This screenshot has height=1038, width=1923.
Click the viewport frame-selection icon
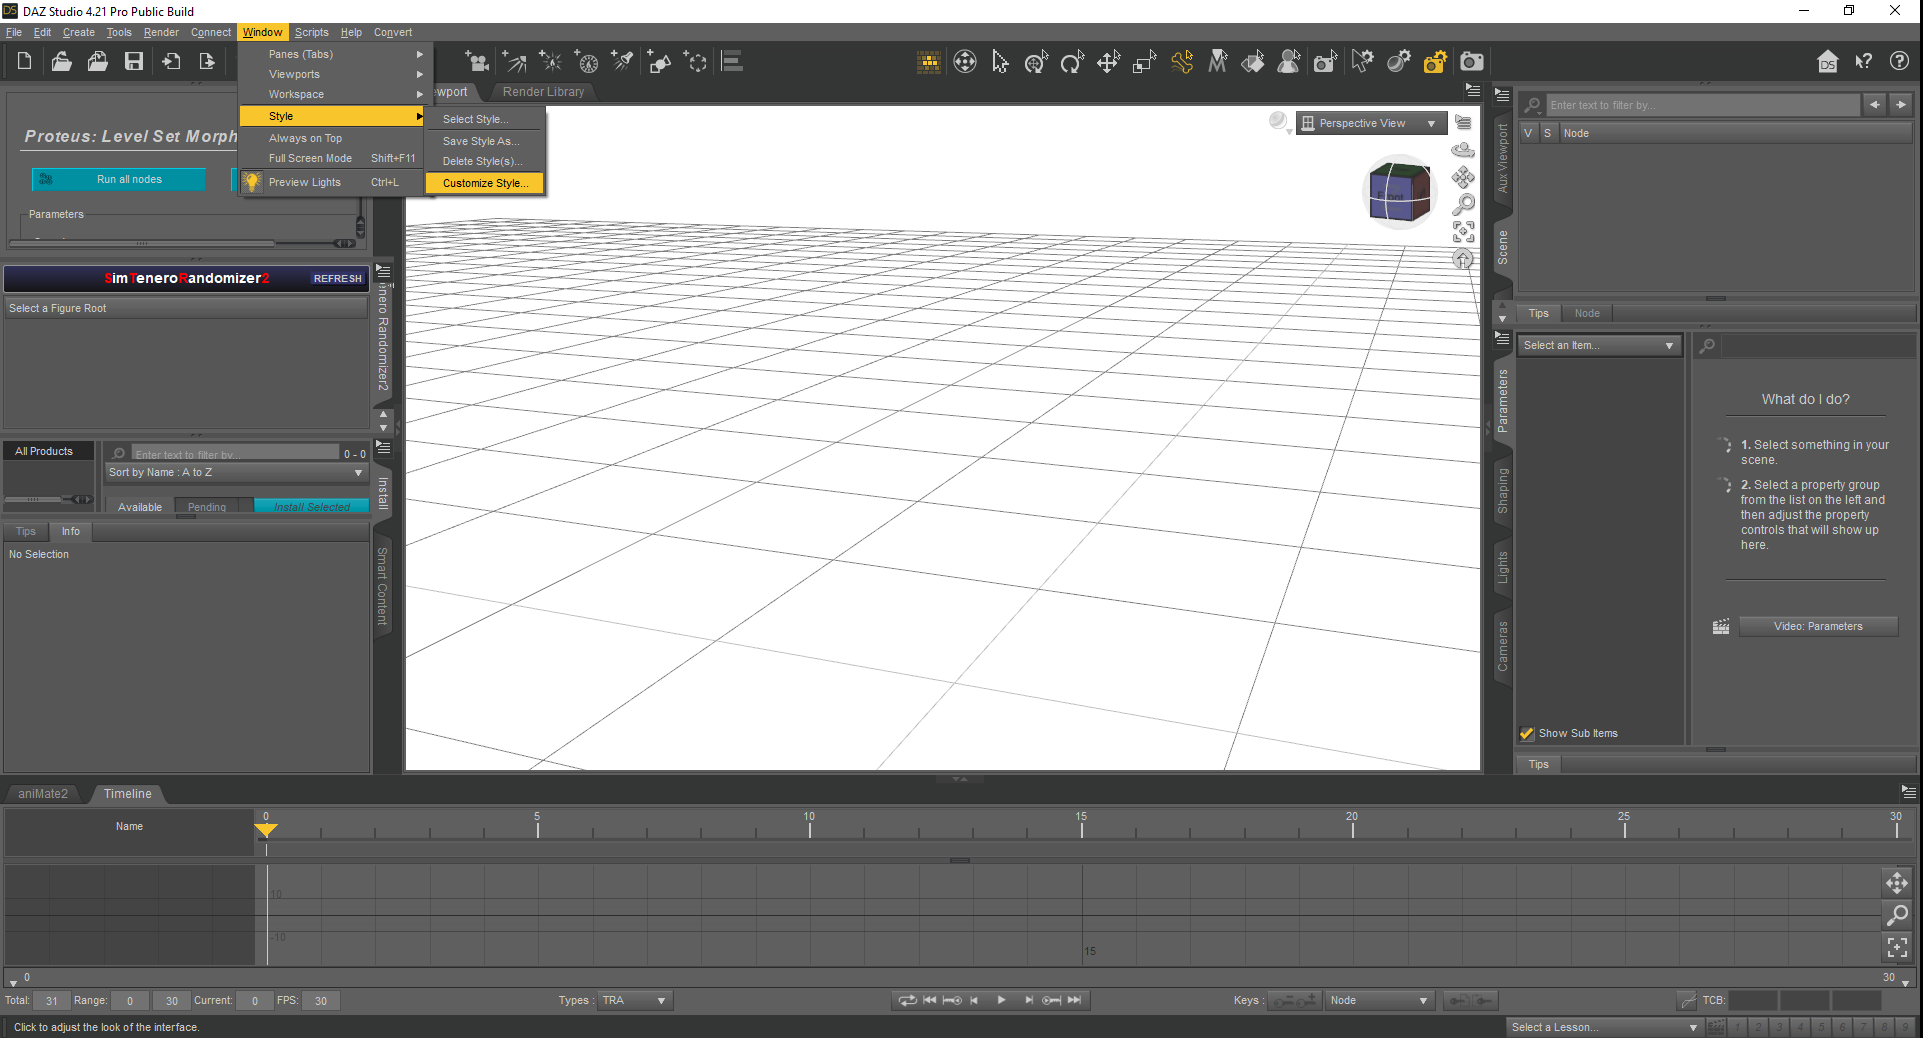(x=1463, y=232)
